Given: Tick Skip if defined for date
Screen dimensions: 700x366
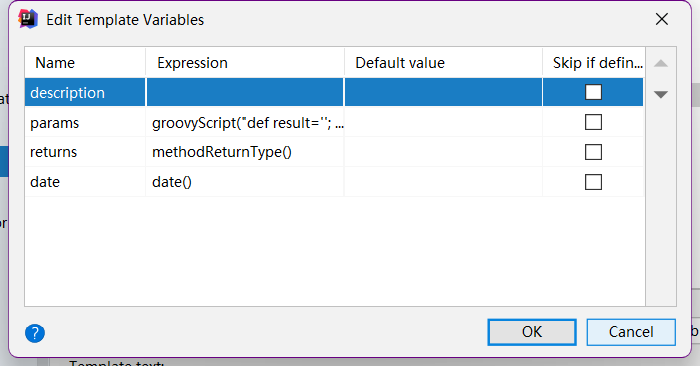Looking at the screenshot, I should click(x=593, y=182).
